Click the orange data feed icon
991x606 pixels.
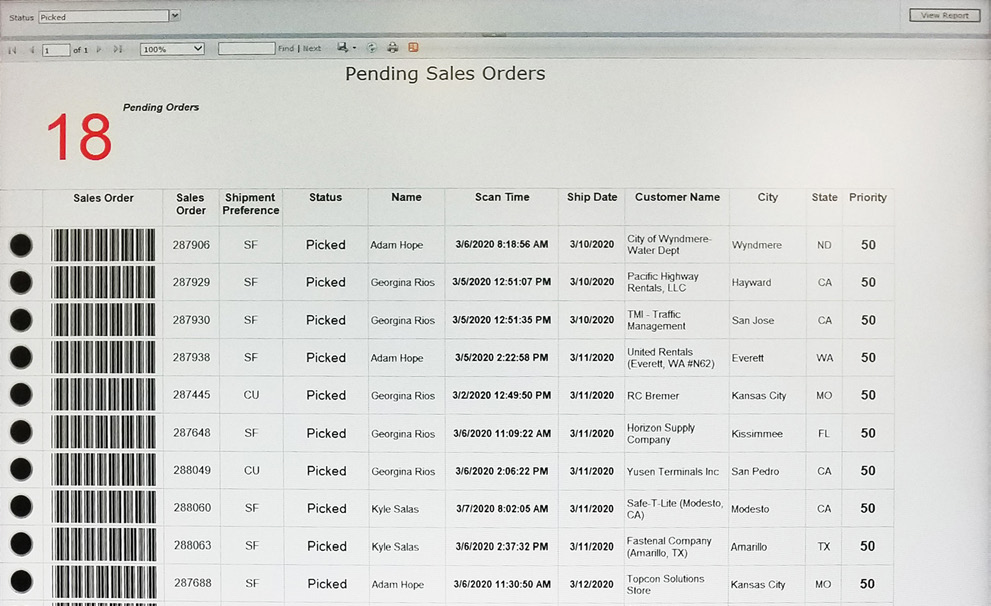coord(413,48)
